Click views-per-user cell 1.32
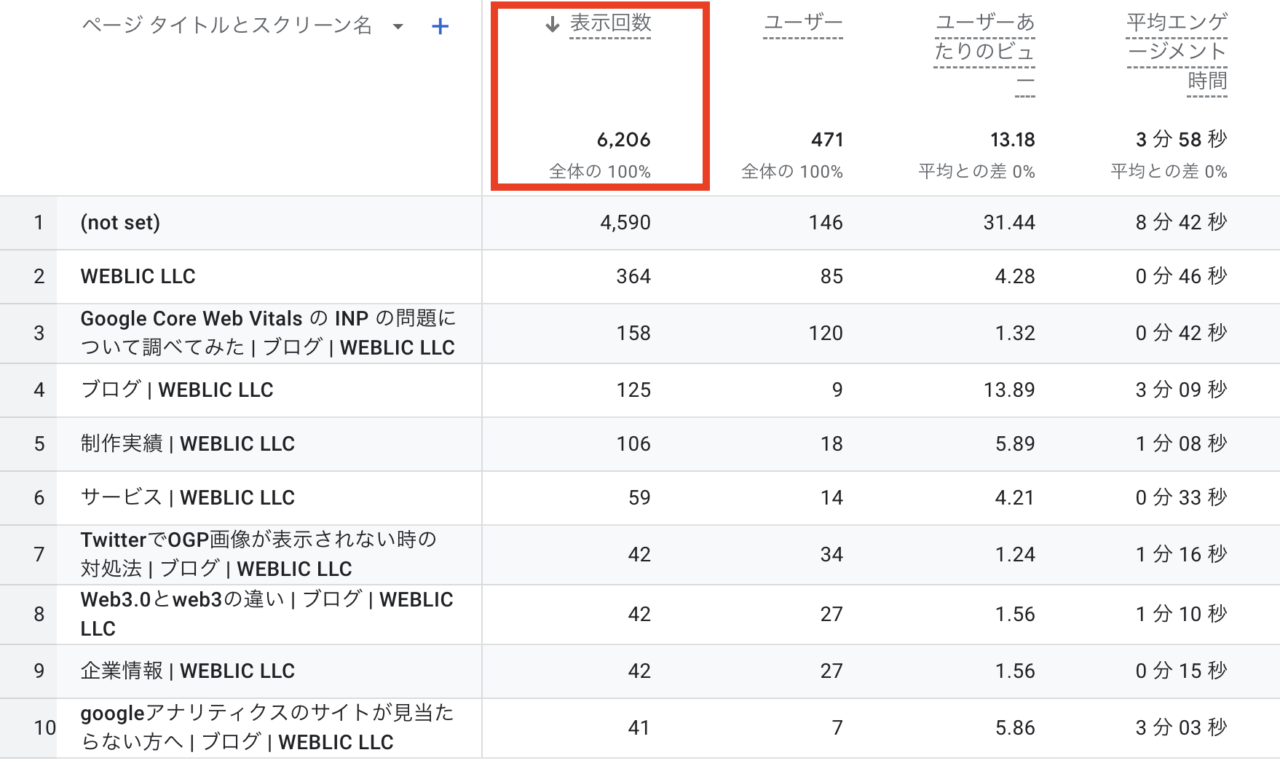 tap(1015, 333)
